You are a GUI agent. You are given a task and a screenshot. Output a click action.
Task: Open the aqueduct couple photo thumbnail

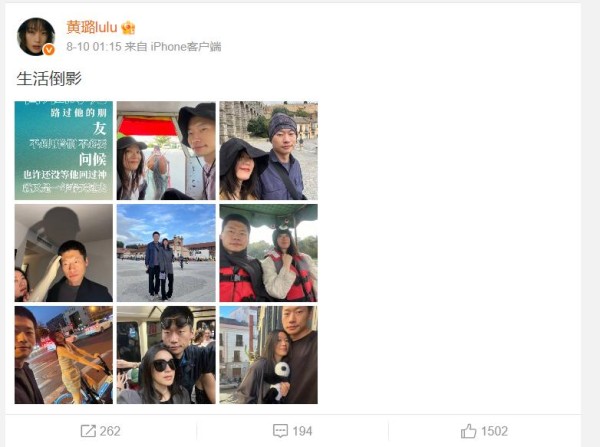tap(269, 150)
